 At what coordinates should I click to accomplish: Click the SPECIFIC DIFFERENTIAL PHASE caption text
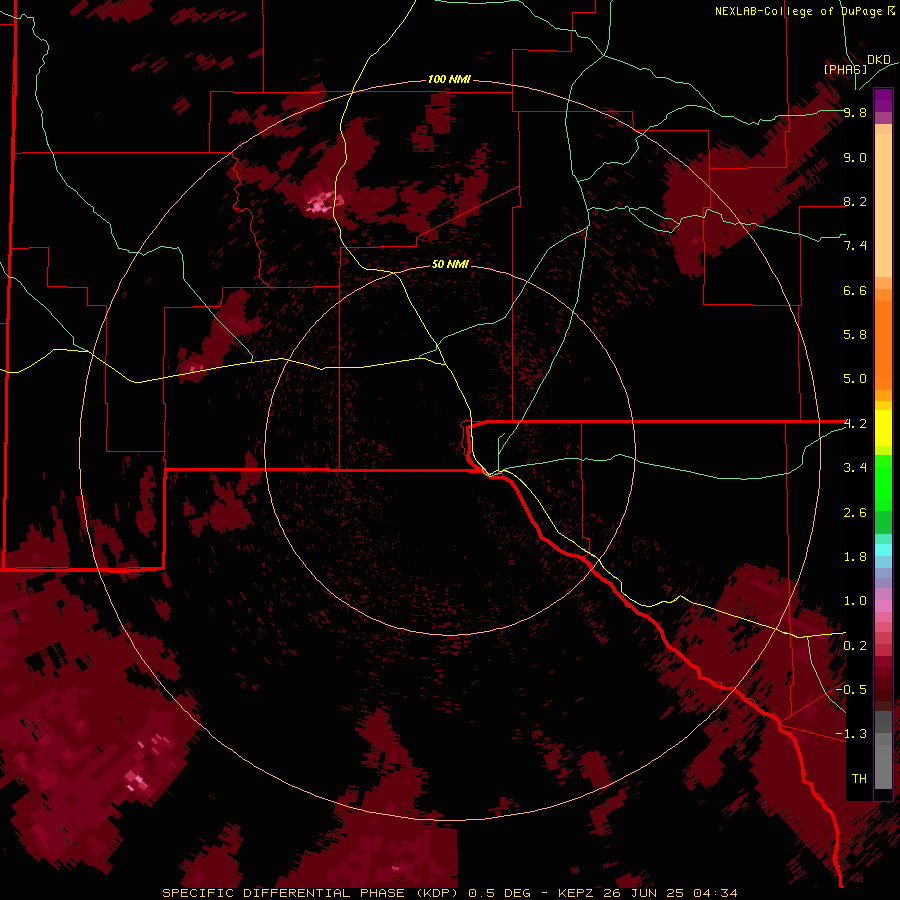coord(283,893)
